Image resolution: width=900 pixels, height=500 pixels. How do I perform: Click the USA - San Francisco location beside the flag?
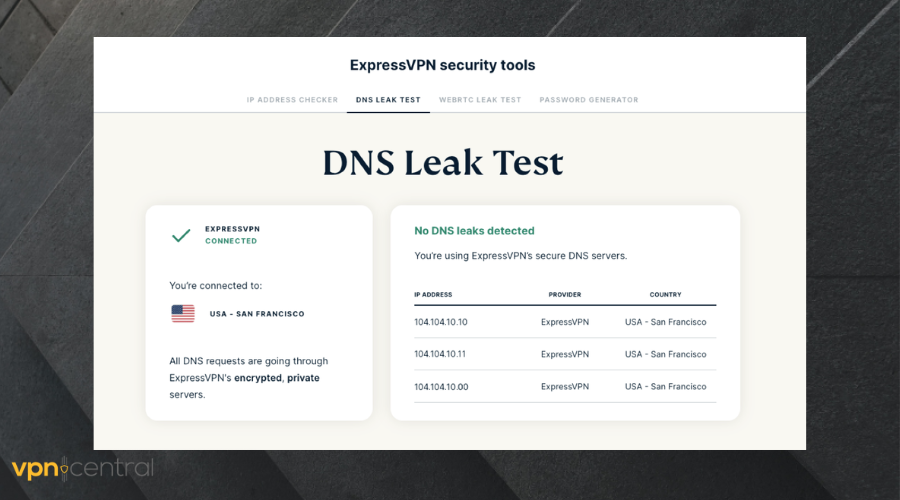[x=257, y=314]
